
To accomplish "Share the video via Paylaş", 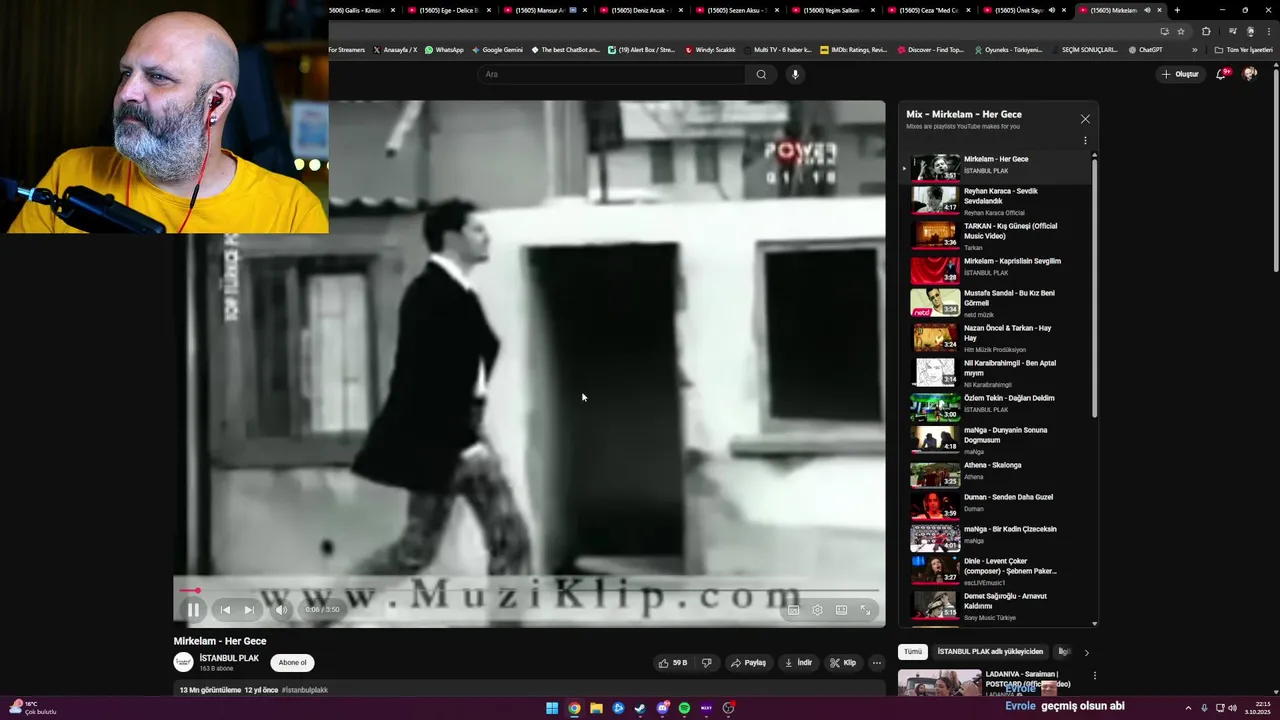I will pos(748,663).
